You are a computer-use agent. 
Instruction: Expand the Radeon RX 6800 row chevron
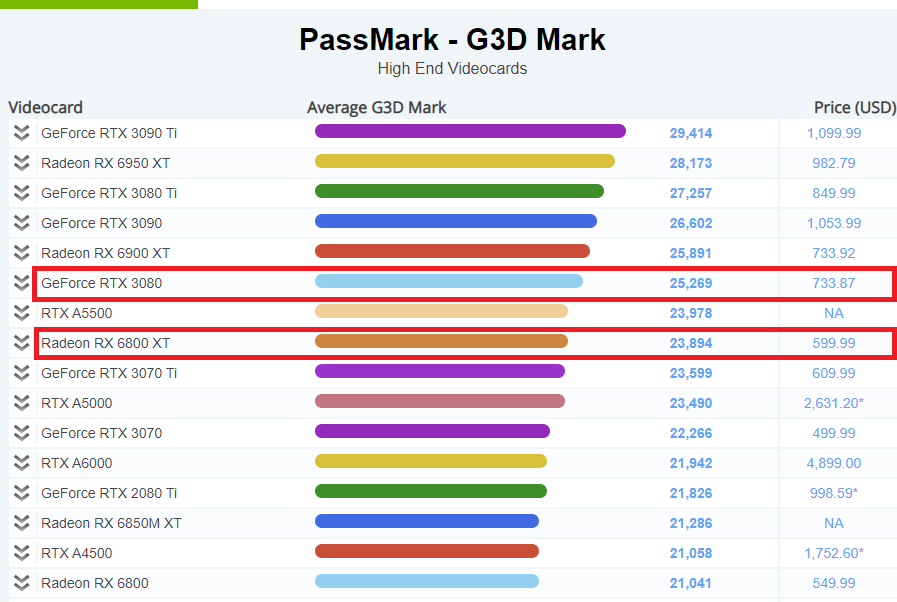21,583
